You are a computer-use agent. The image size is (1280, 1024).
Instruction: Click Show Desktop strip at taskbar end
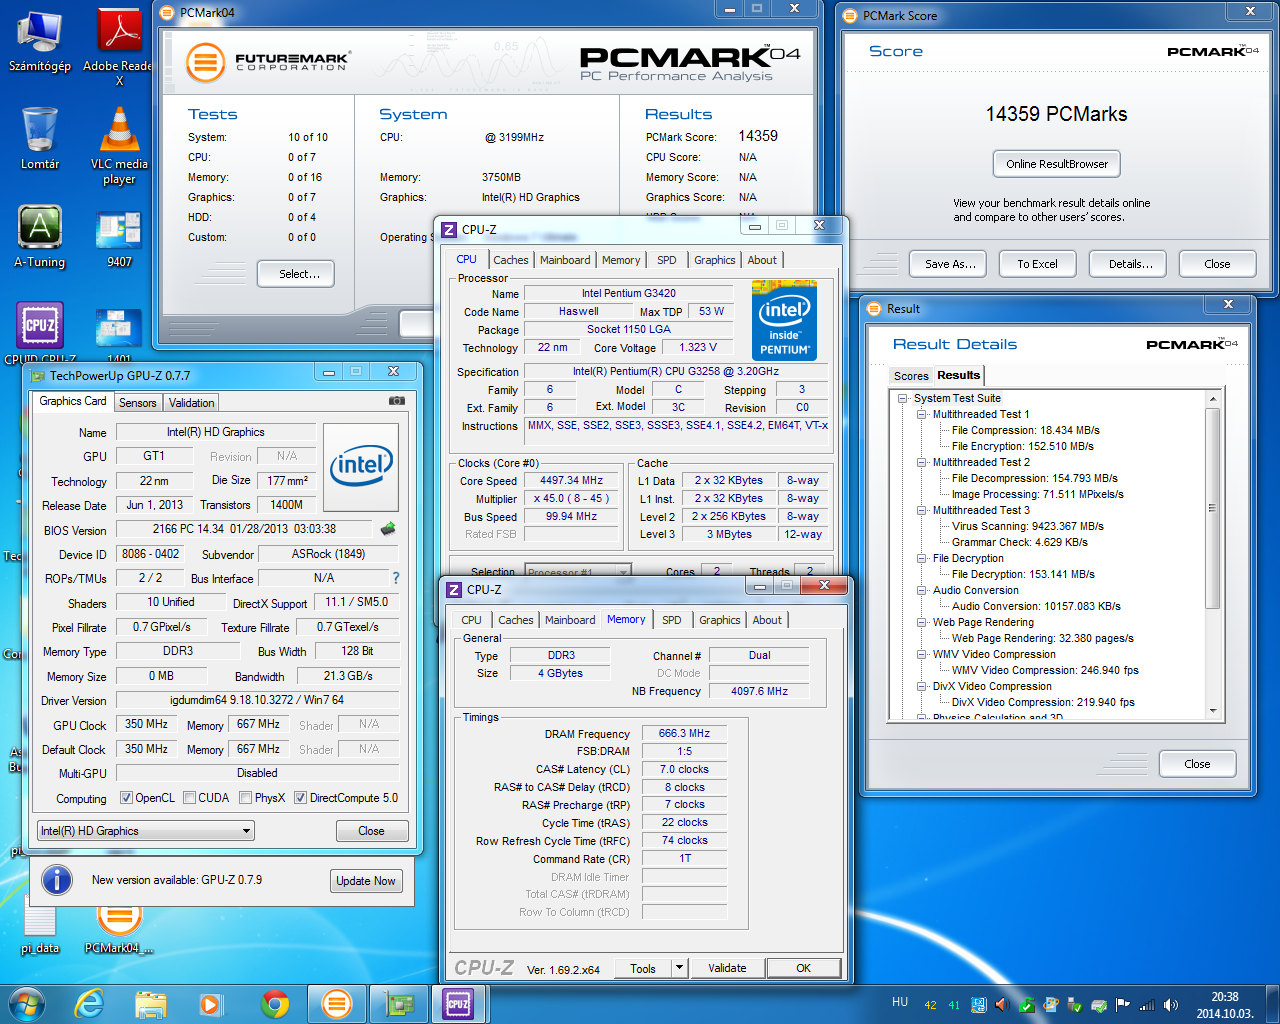click(x=1272, y=1003)
